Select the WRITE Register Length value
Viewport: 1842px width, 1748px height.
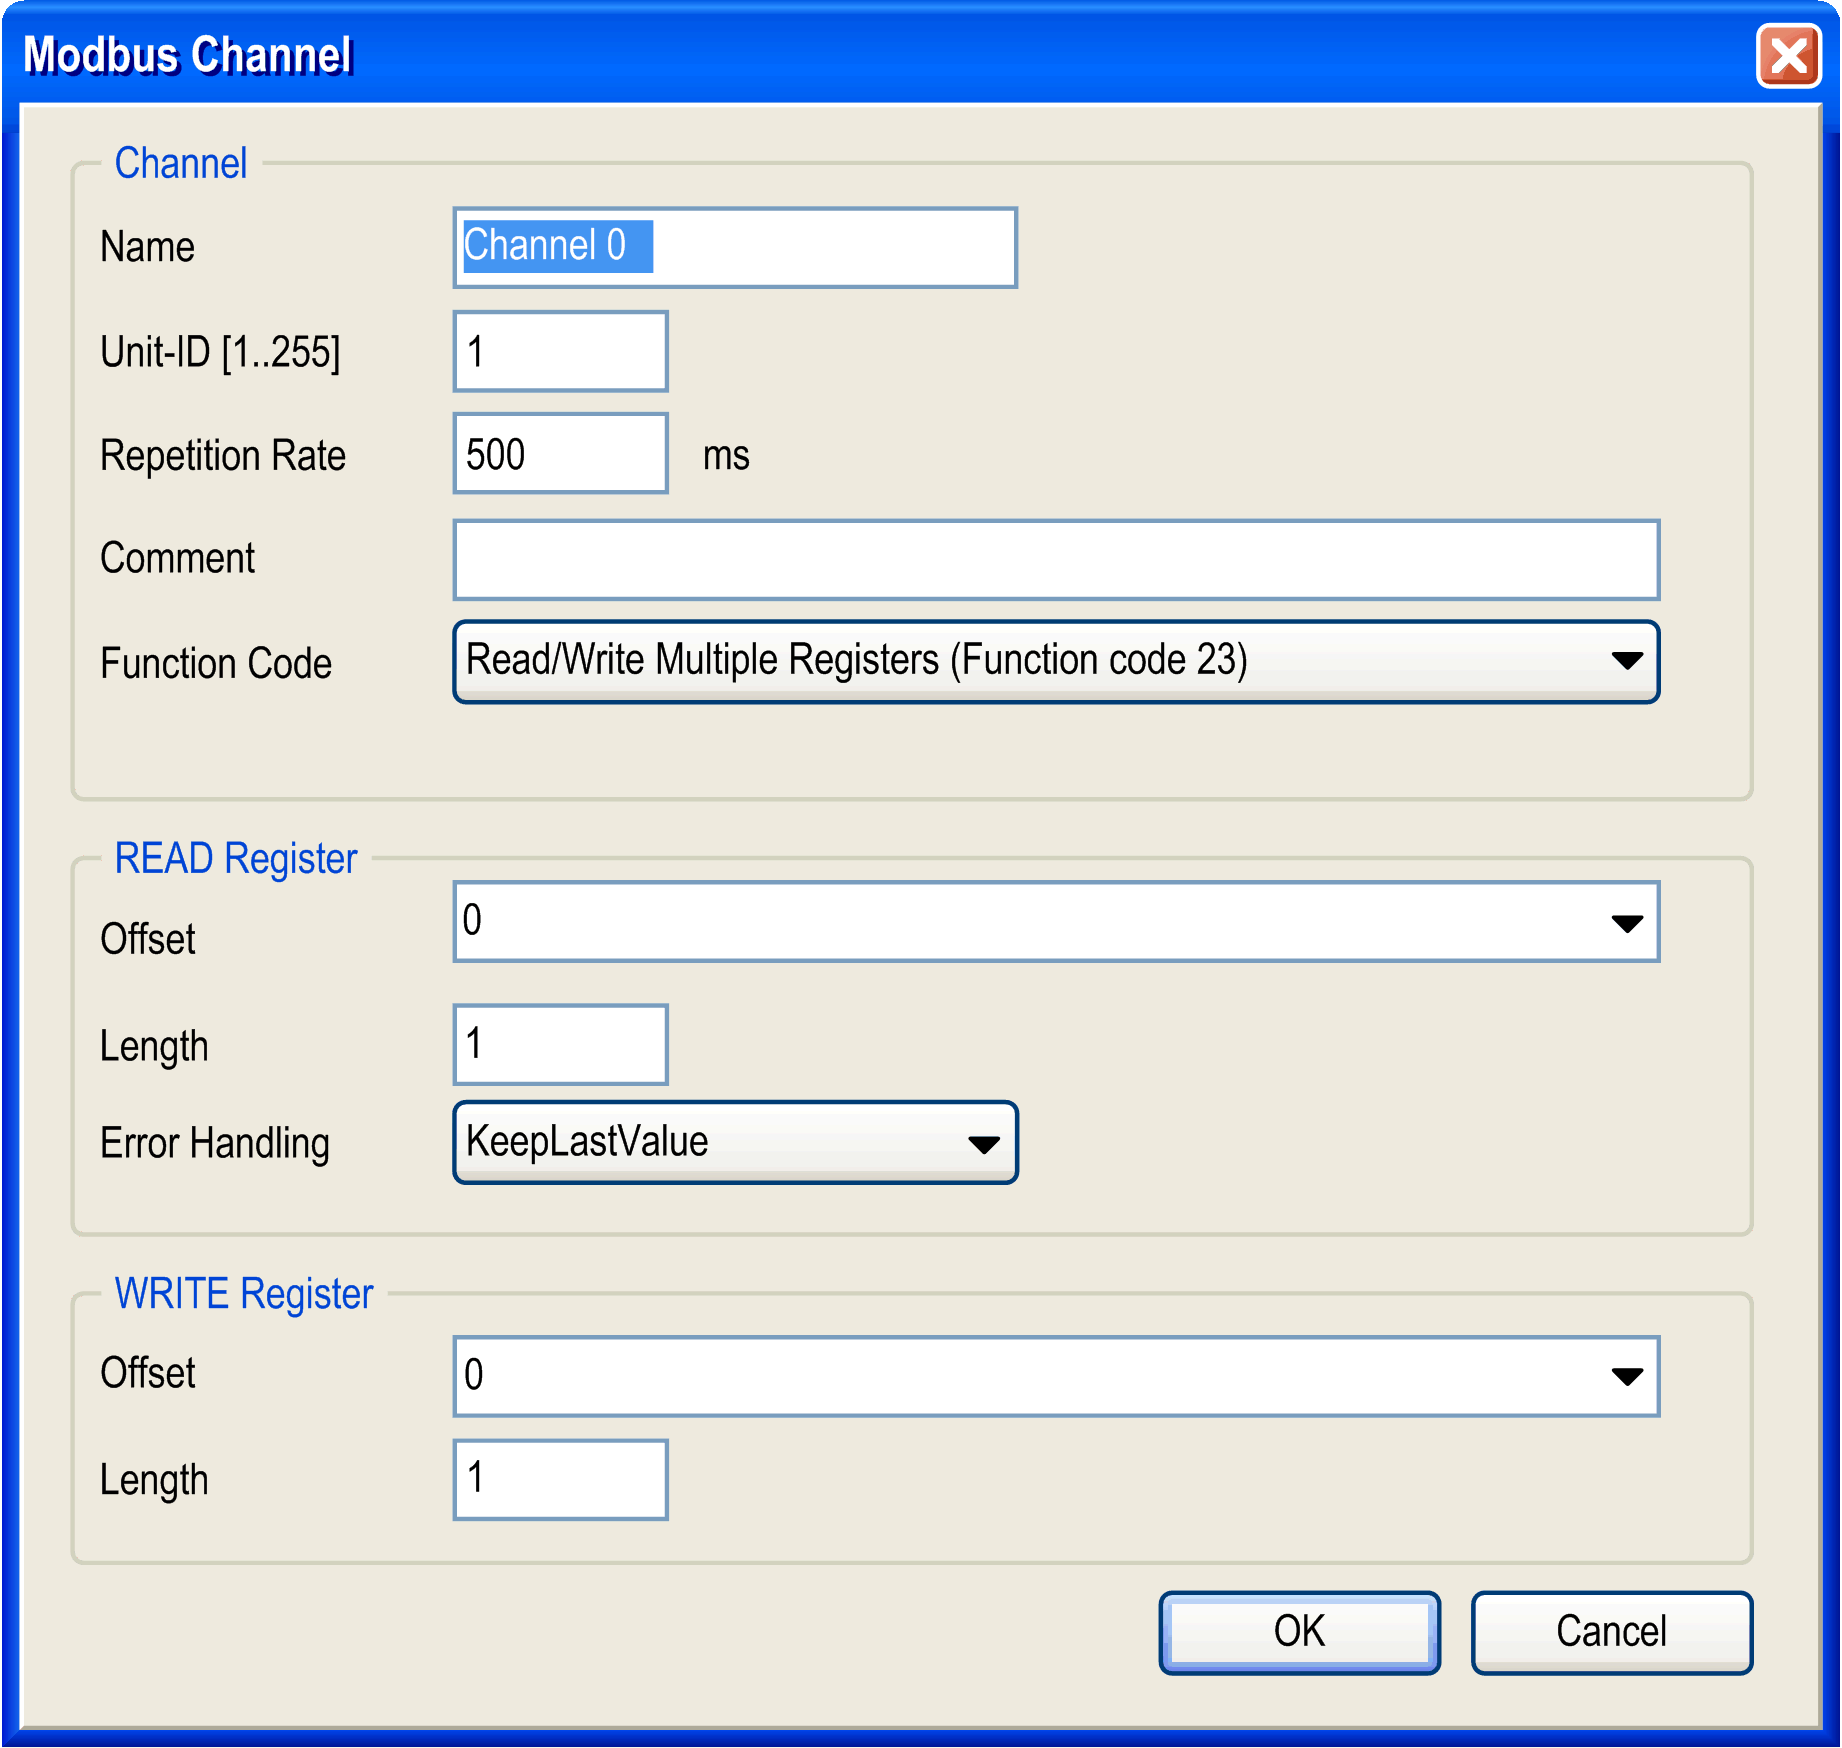pos(560,1480)
